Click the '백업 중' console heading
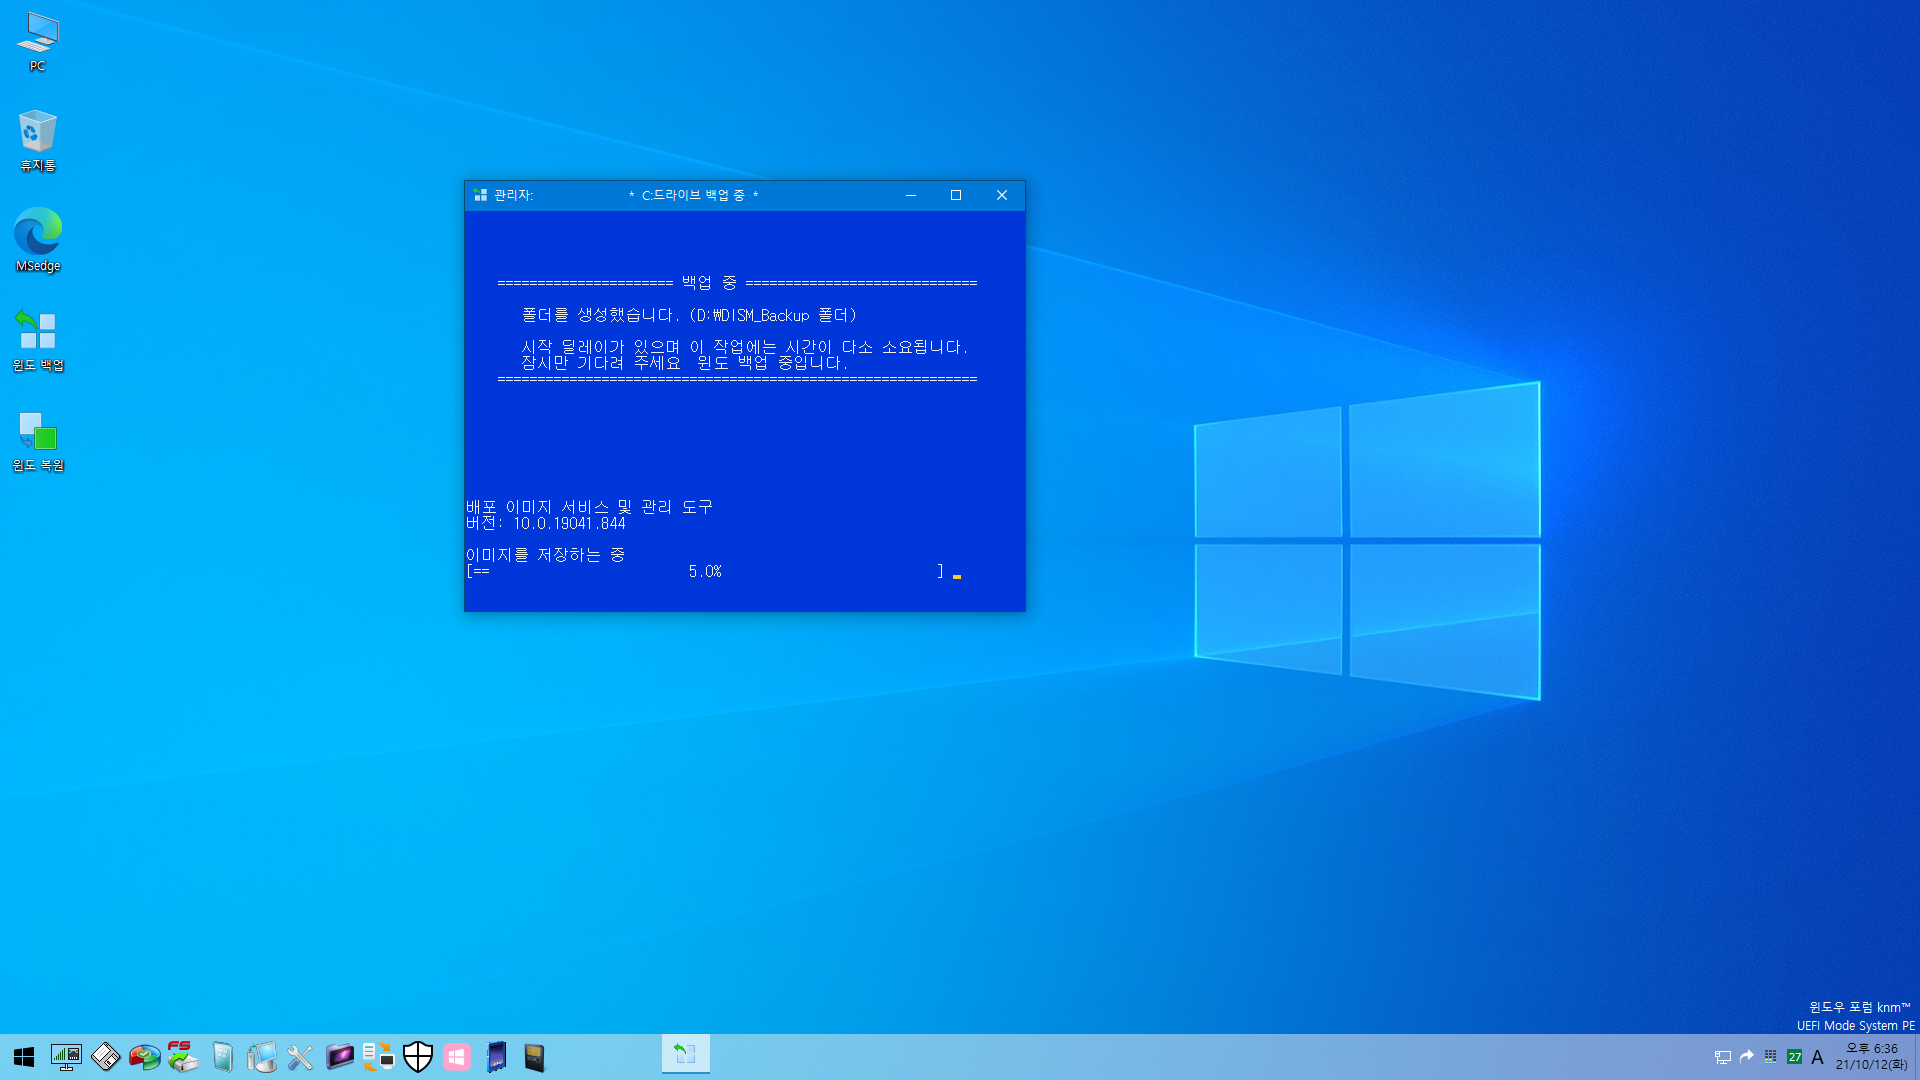The height and width of the screenshot is (1080, 1920). pyautogui.click(x=709, y=283)
